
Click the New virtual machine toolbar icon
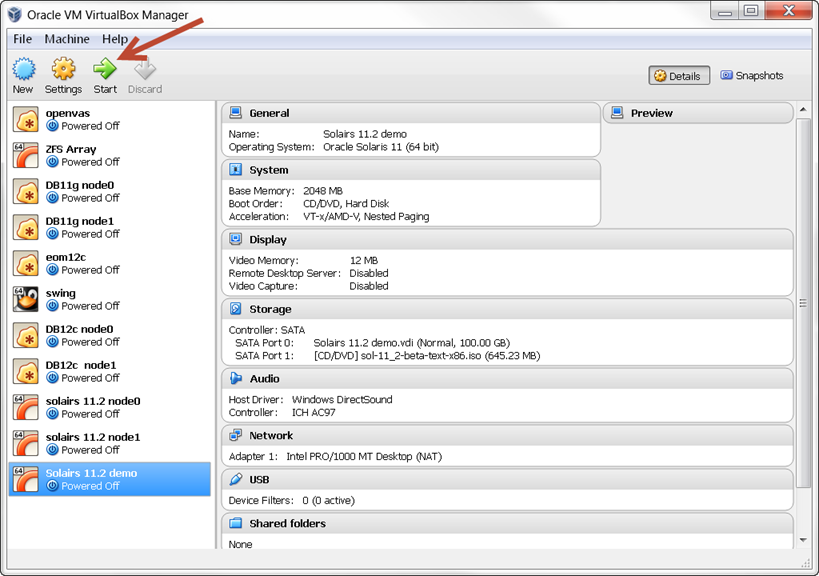click(24, 69)
